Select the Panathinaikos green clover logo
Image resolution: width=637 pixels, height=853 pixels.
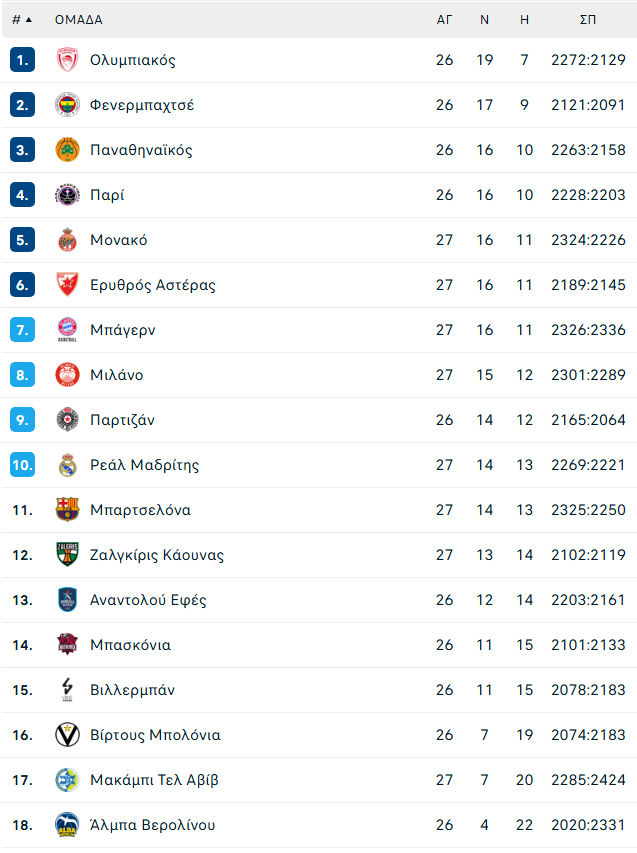tap(67, 150)
